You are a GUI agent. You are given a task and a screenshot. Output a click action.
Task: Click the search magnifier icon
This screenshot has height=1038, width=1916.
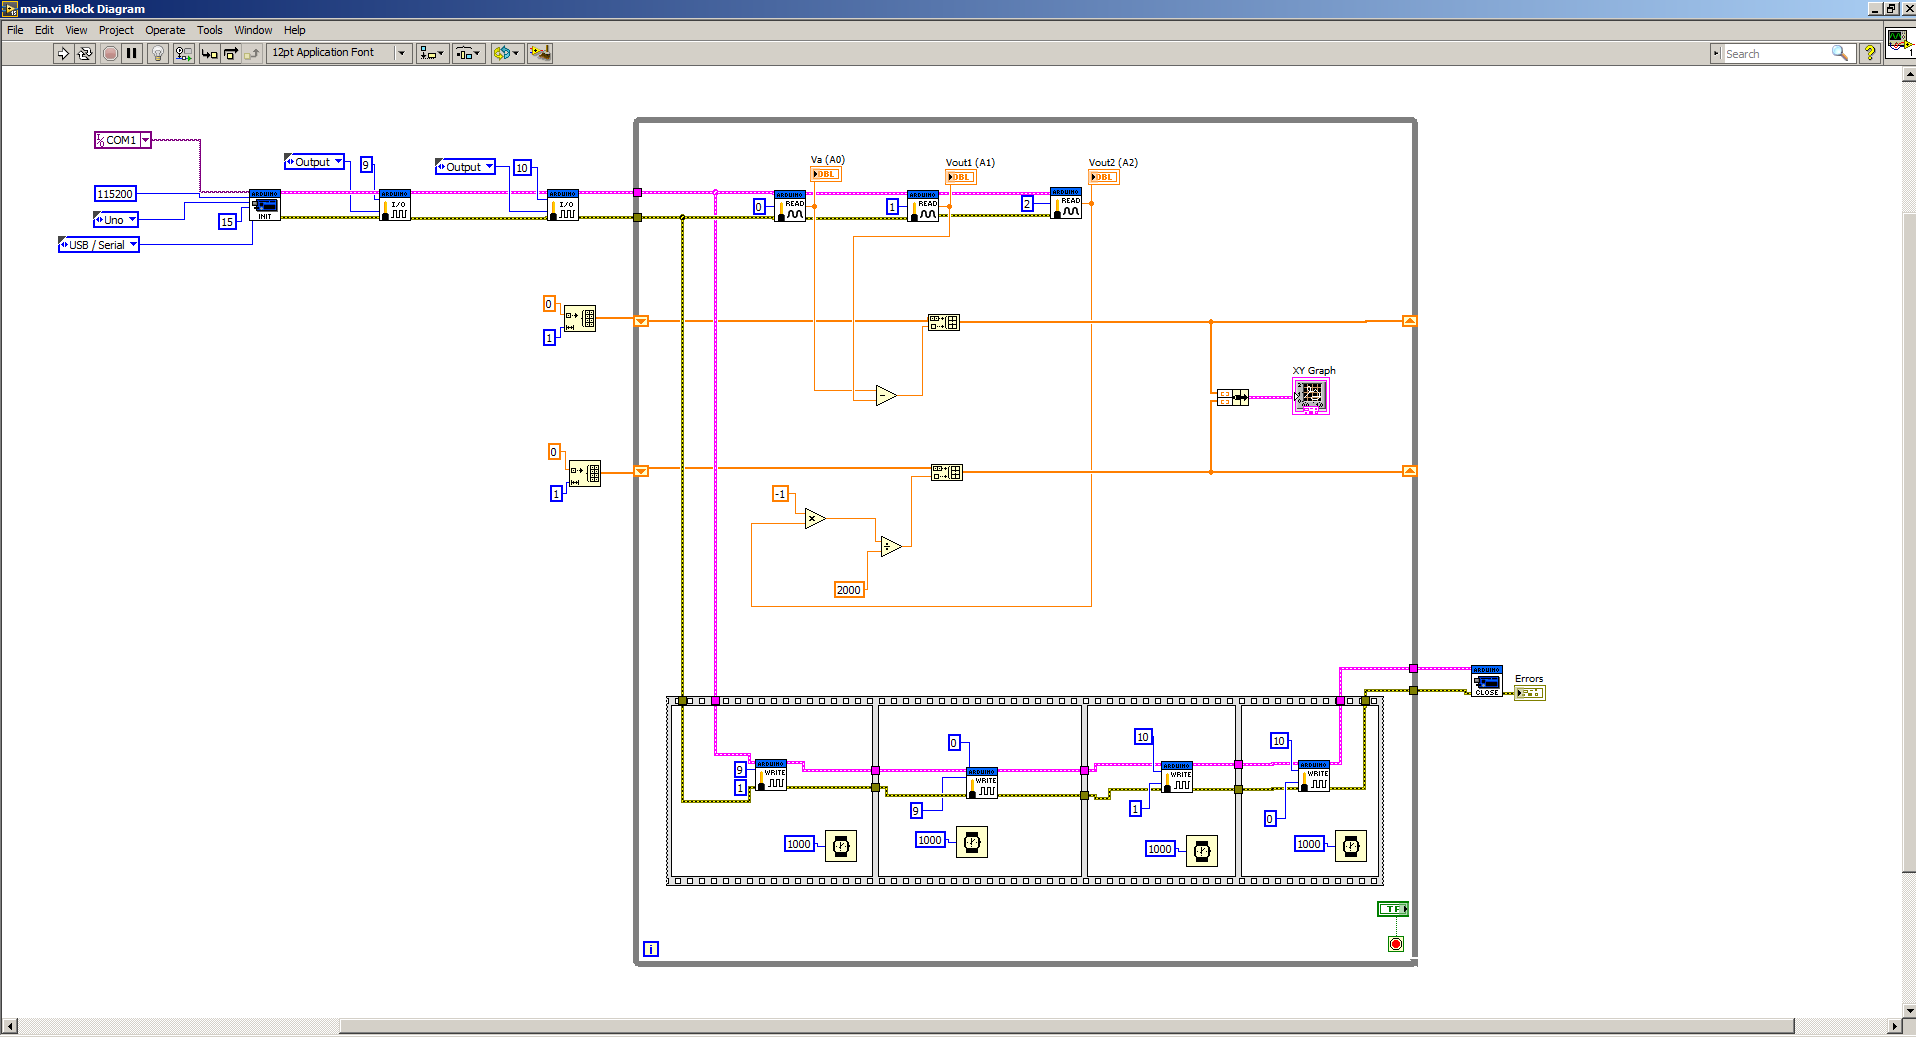point(1840,53)
